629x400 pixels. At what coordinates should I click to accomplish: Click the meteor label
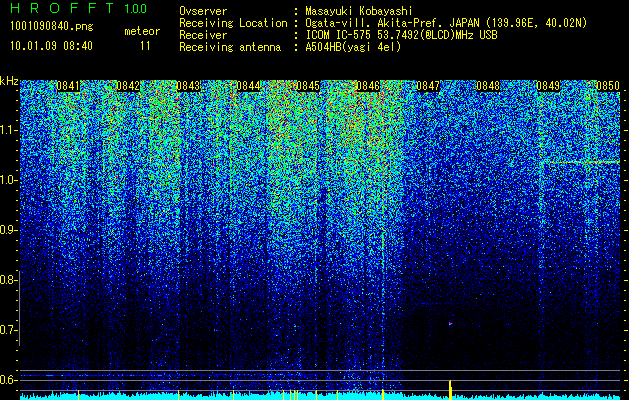[x=142, y=31]
